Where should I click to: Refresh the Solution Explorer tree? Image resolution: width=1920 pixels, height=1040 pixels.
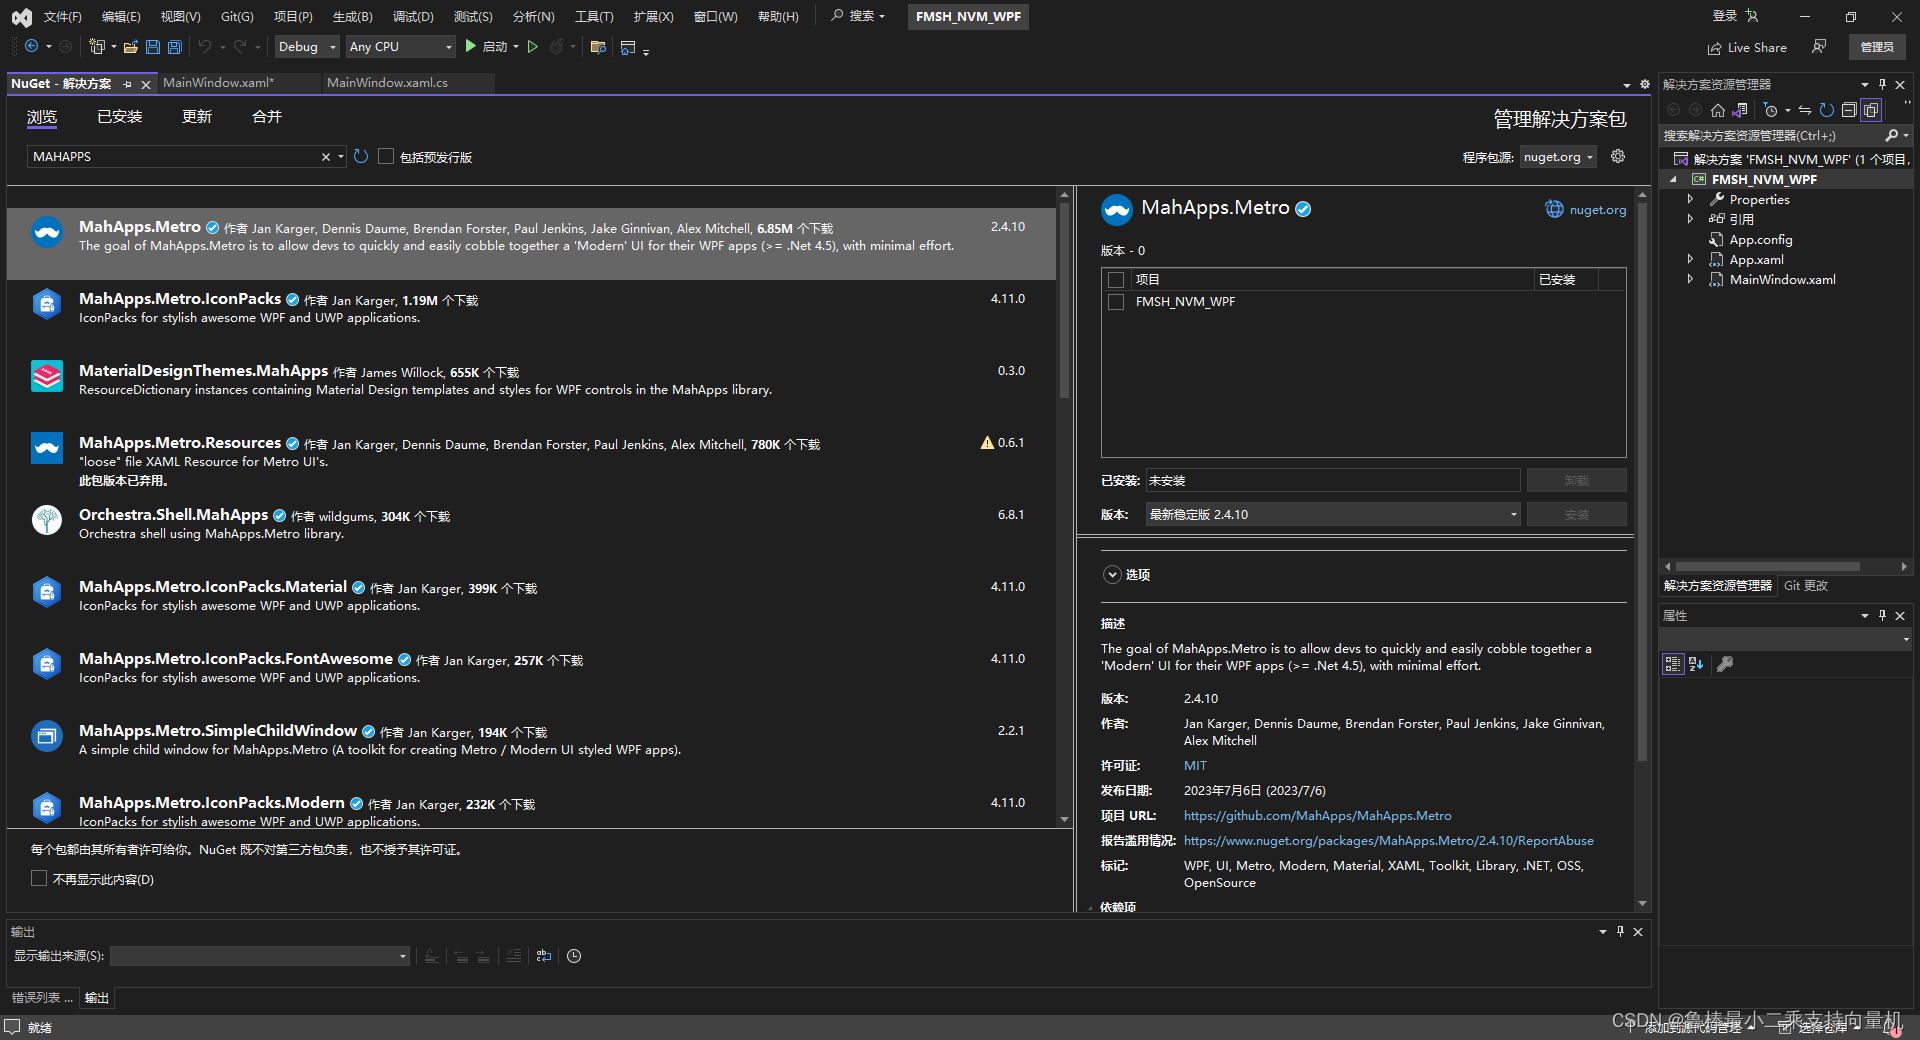[x=1827, y=110]
